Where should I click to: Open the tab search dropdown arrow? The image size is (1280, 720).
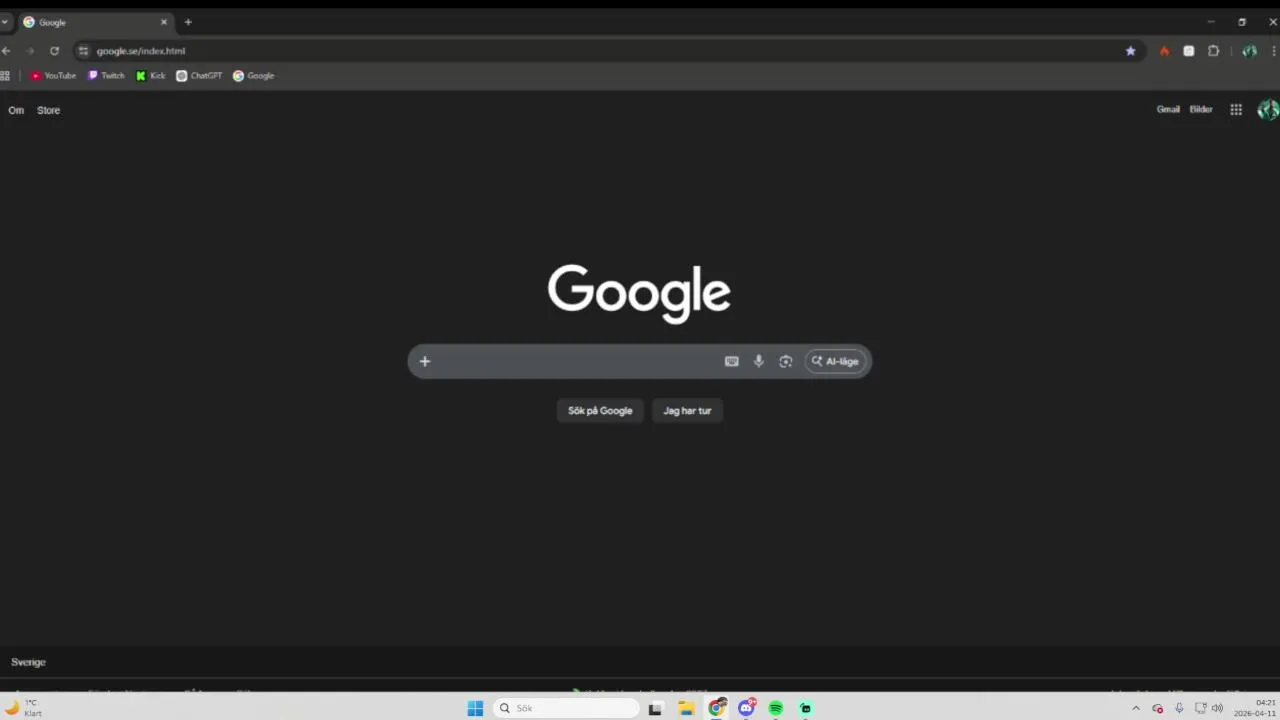(4, 22)
